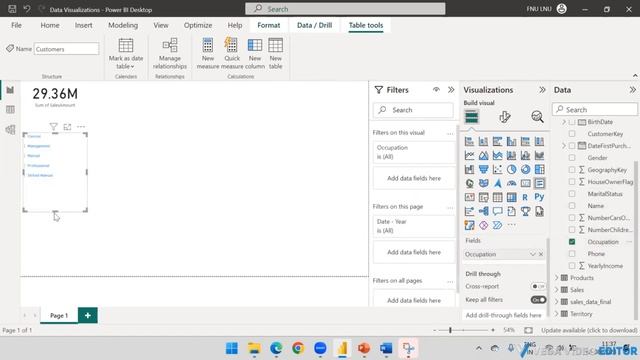Click Update available download link
The height and width of the screenshot is (360, 640).
click(589, 330)
